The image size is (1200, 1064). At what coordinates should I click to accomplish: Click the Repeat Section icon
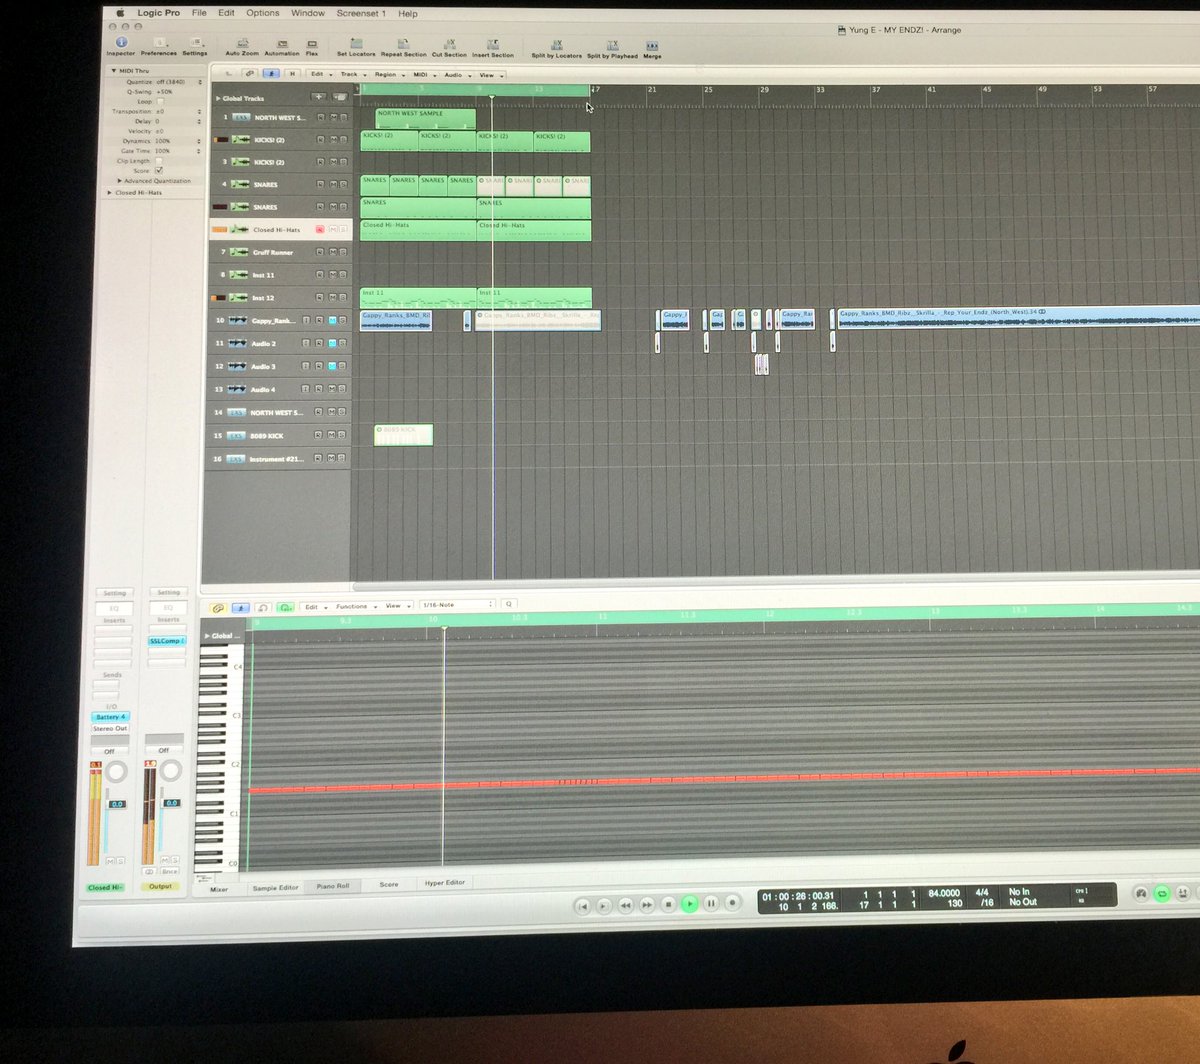point(403,44)
